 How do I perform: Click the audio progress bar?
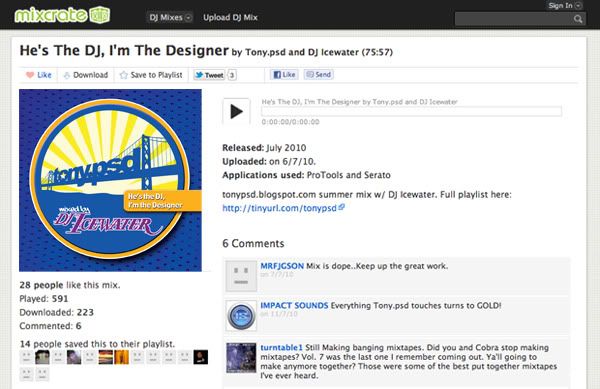click(411, 111)
